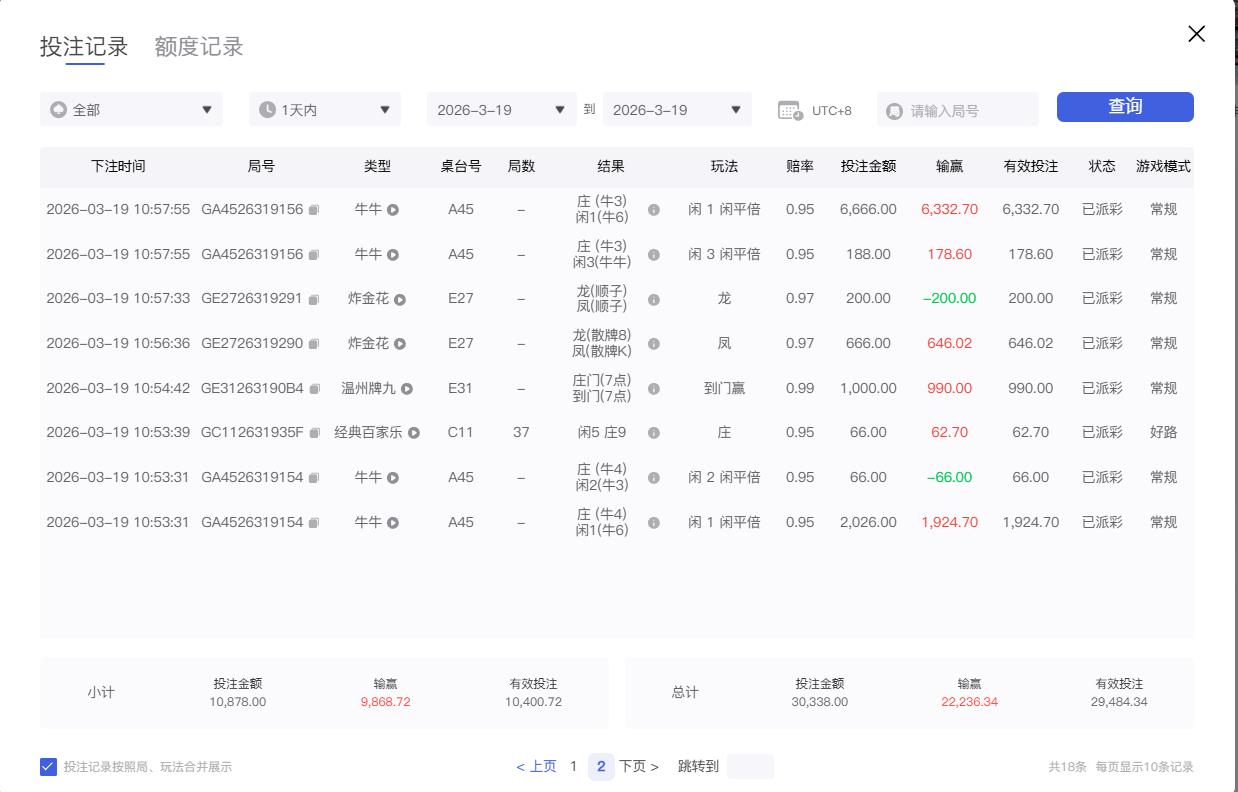Go to the previous page via 上页
Screen dimensions: 1238x792
[x=539, y=766]
